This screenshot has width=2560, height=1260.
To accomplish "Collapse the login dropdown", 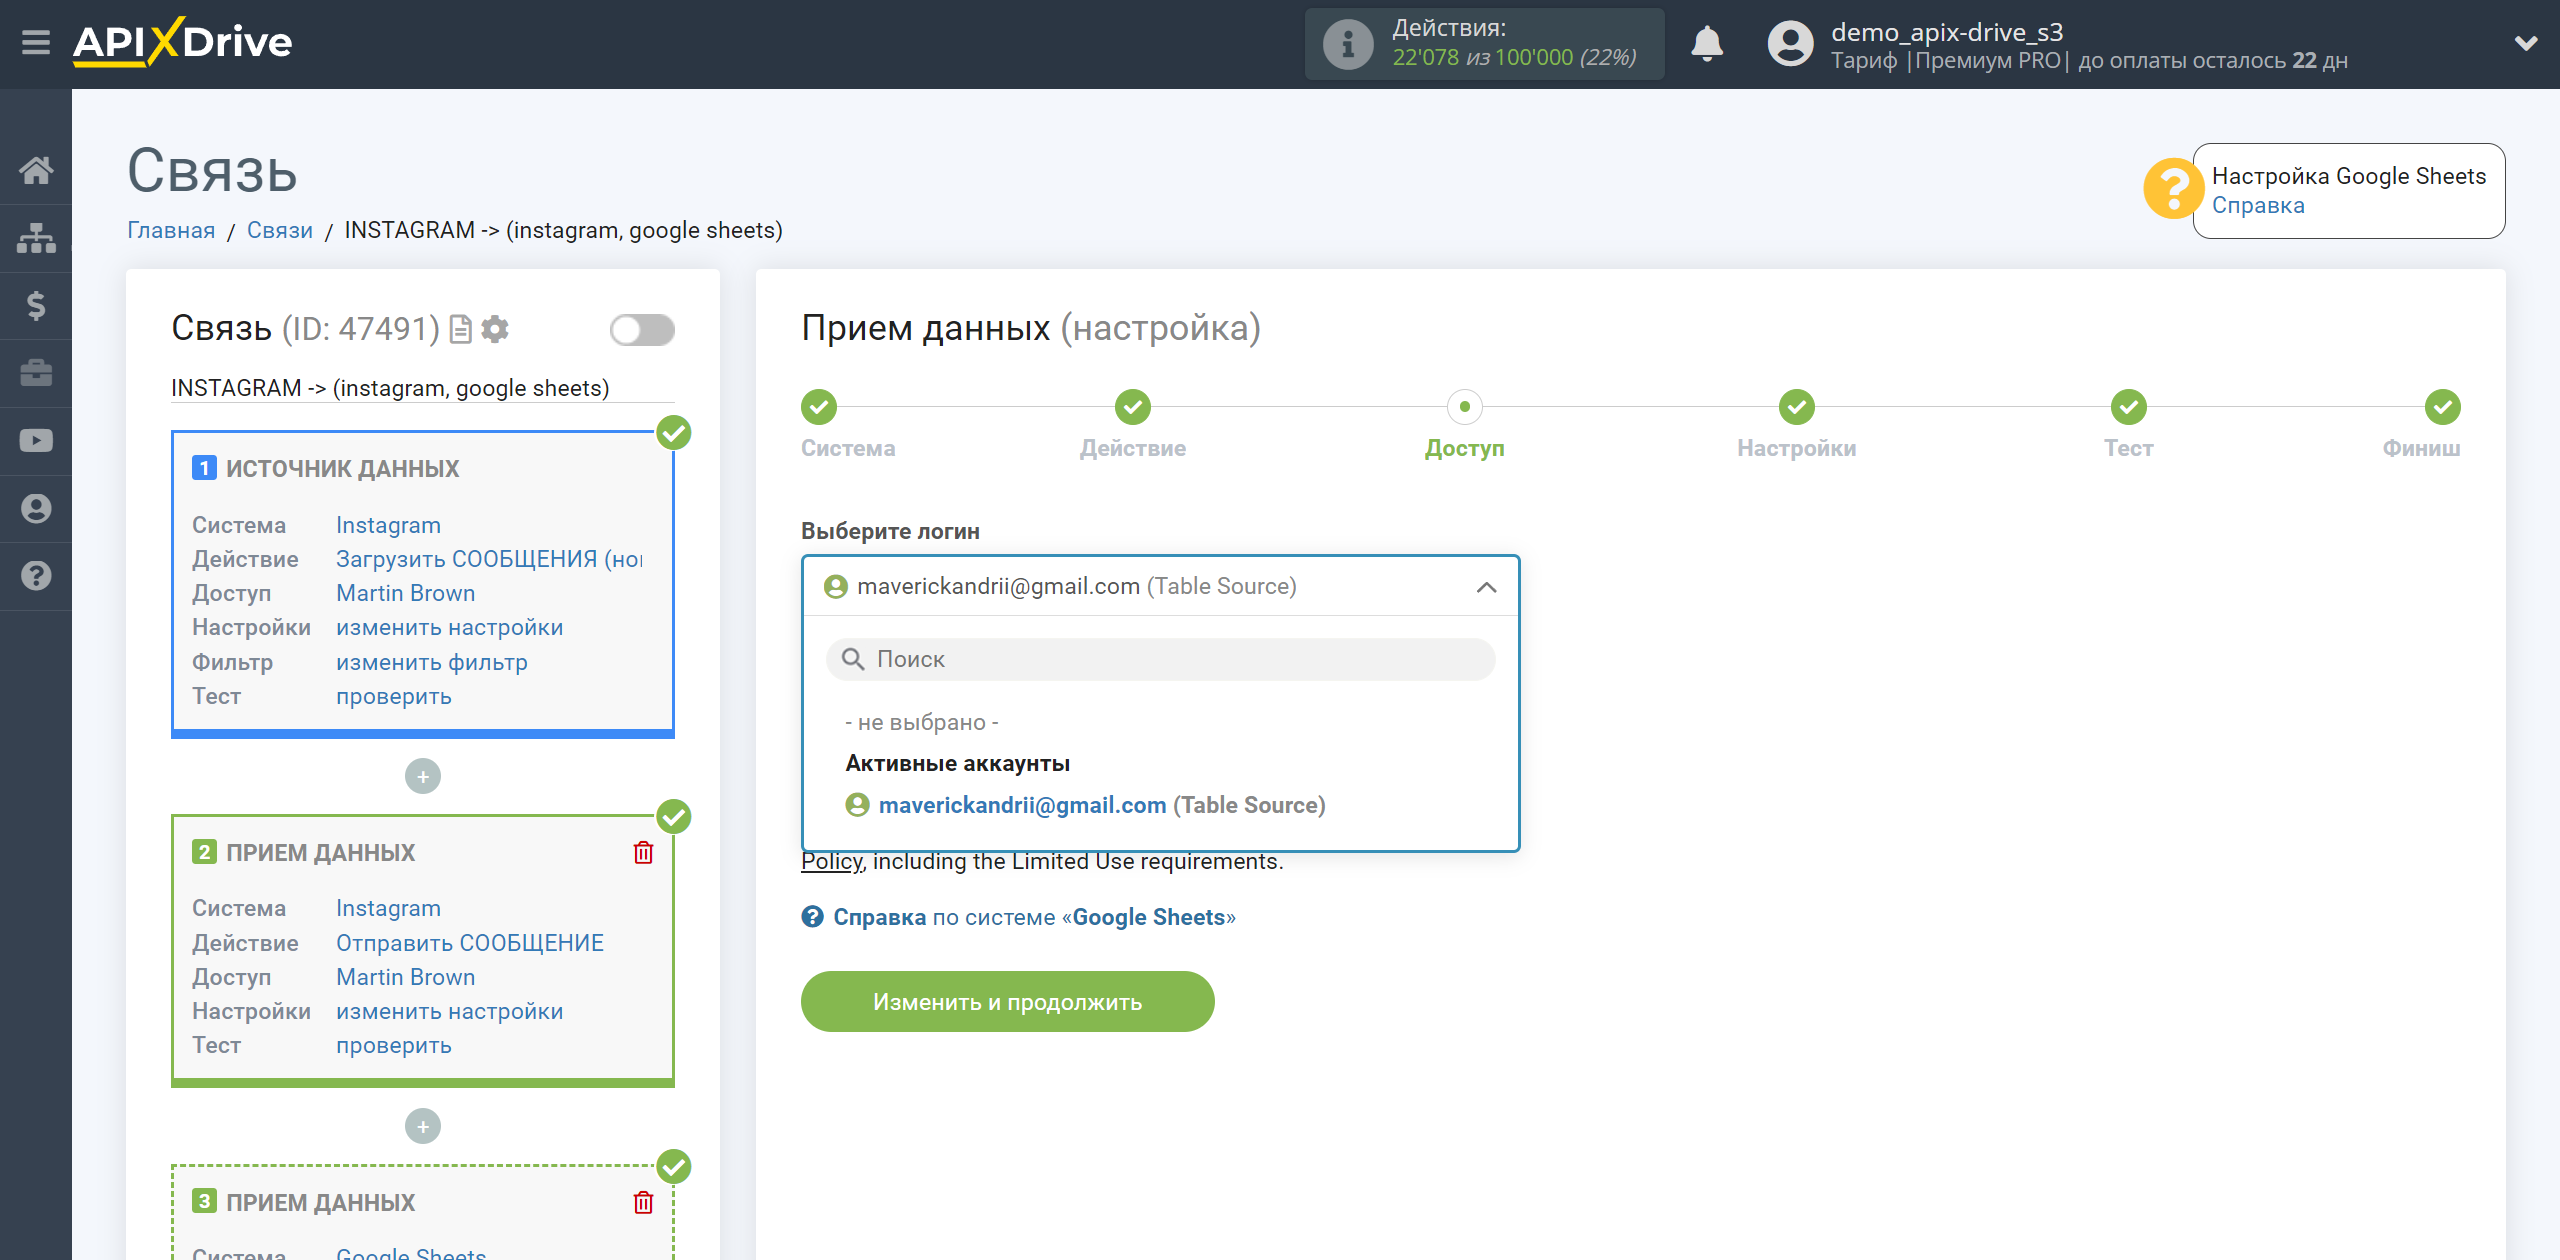I will 1486,587.
